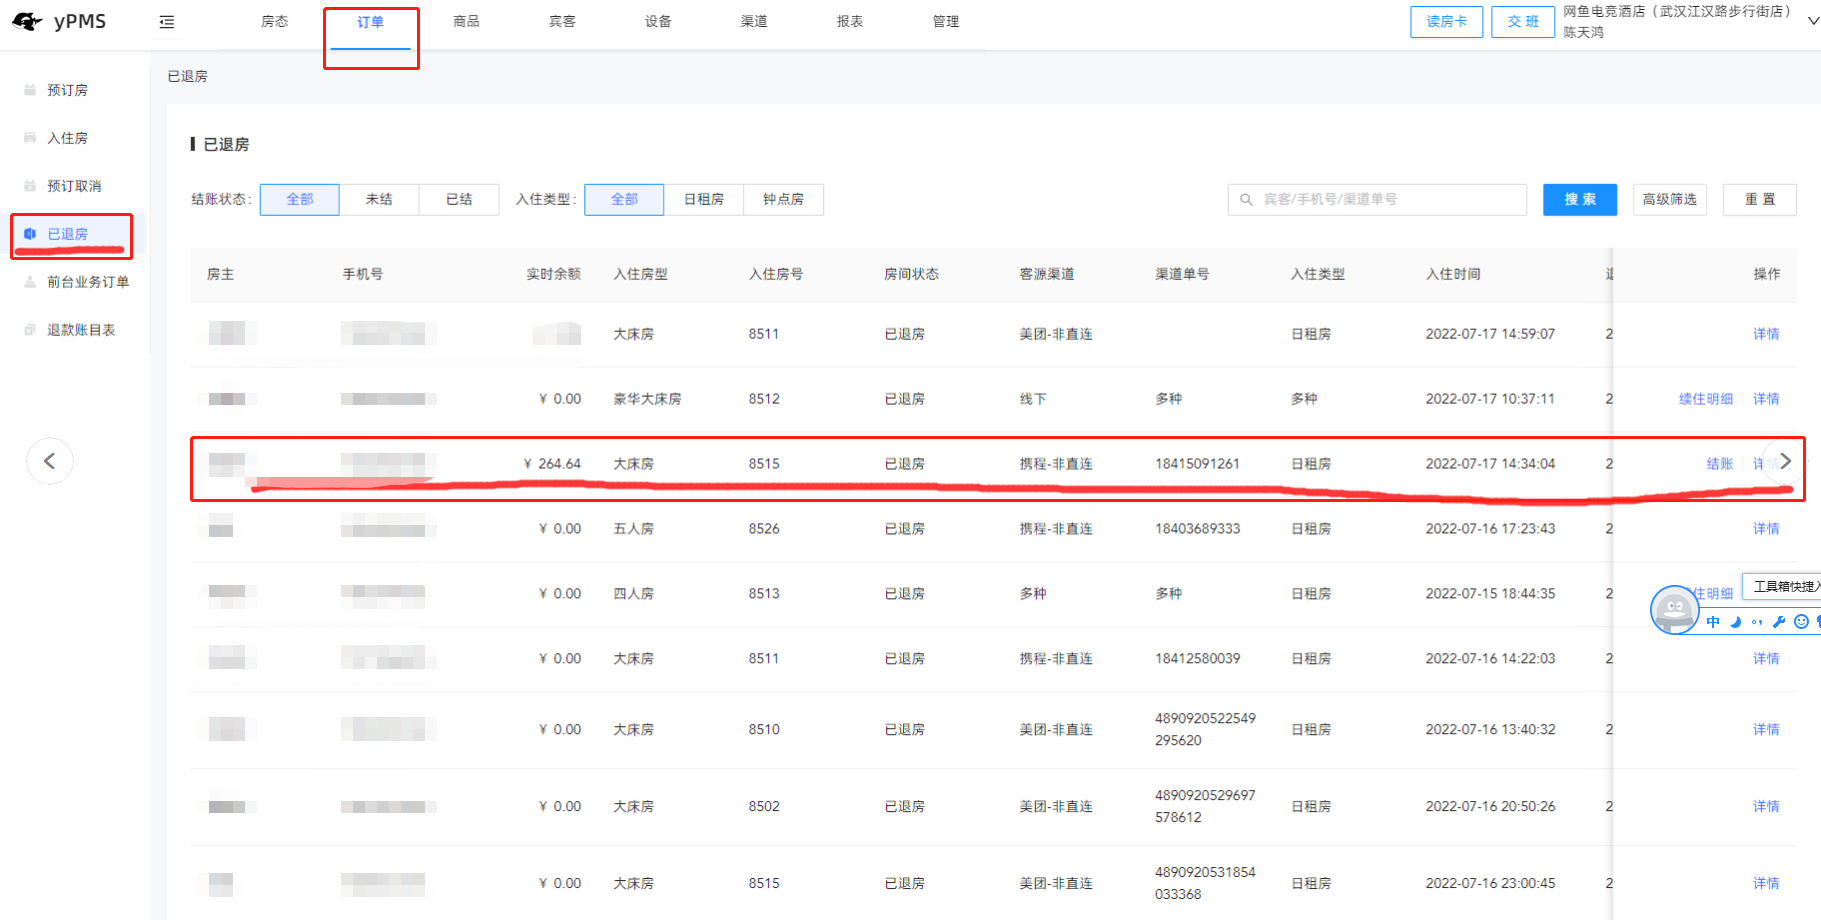The image size is (1821, 920).
Task: Switch to the 商品 menu tab
Action: pos(467,22)
